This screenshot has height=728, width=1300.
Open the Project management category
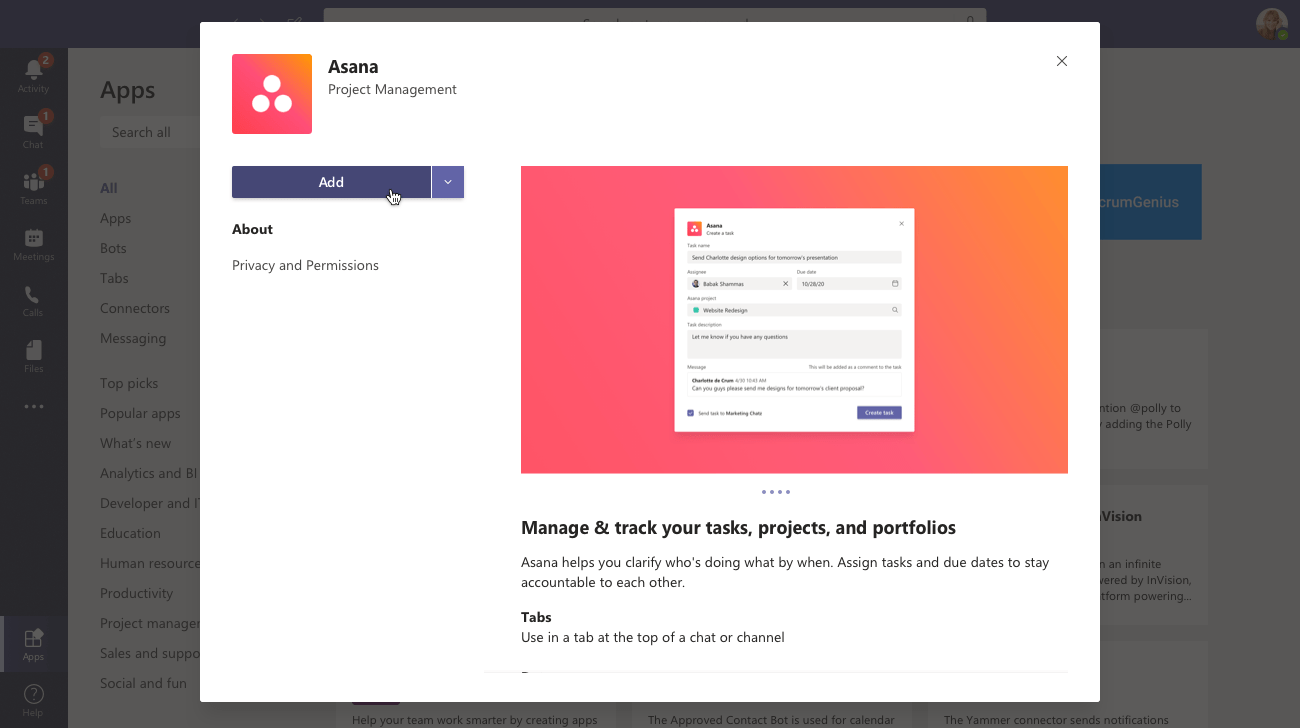pos(150,623)
